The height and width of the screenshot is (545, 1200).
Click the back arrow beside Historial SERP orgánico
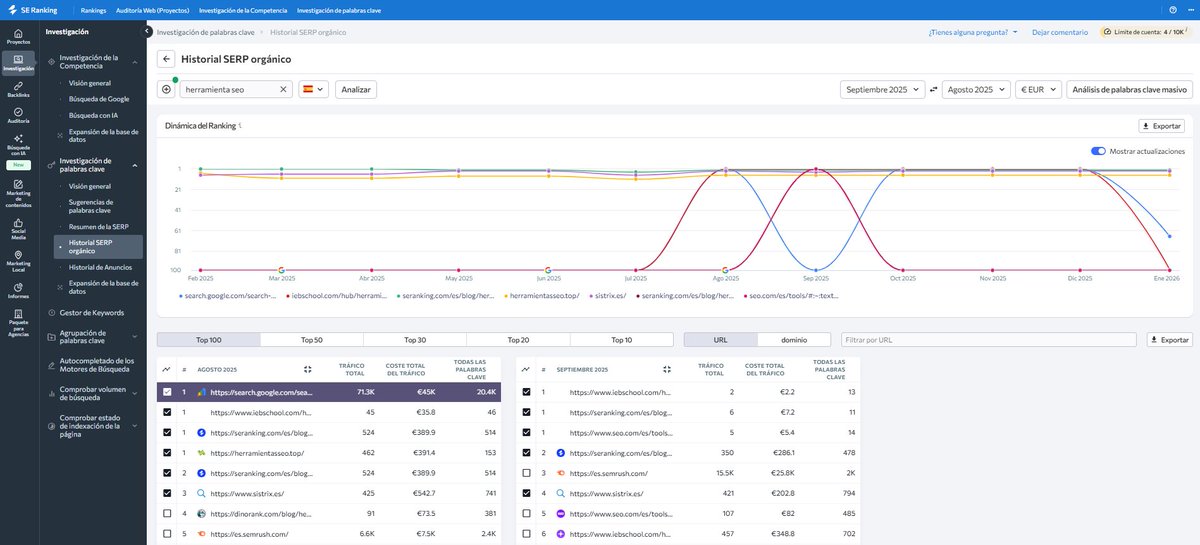coord(166,59)
